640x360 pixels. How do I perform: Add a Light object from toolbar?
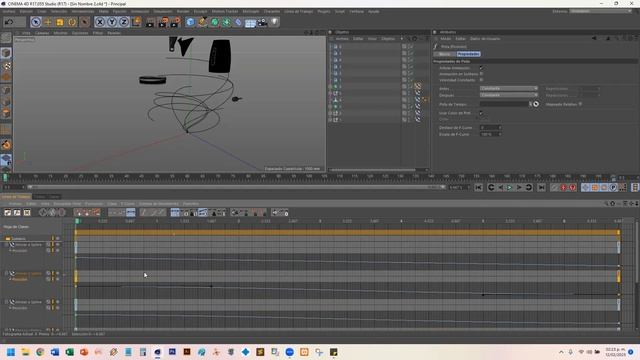pyautogui.click(x=275, y=22)
